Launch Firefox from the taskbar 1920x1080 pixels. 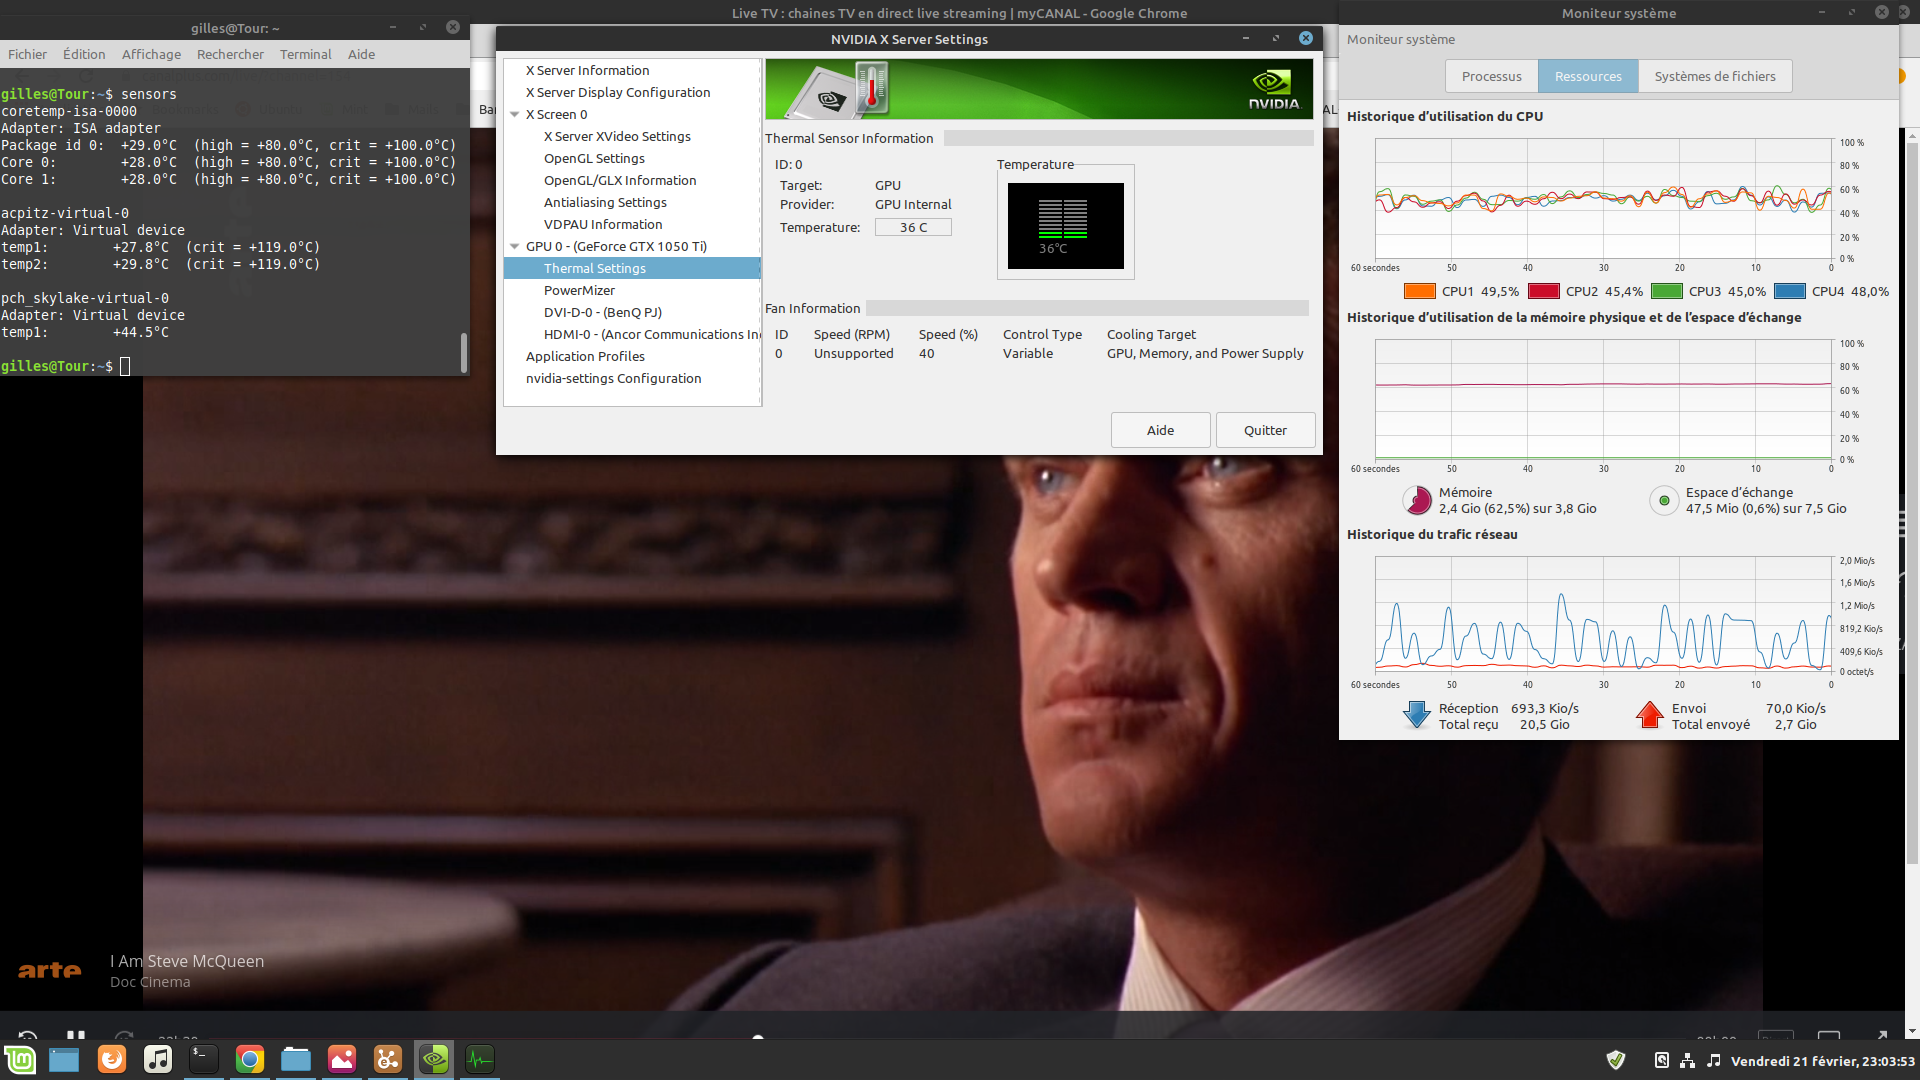pos(111,1059)
